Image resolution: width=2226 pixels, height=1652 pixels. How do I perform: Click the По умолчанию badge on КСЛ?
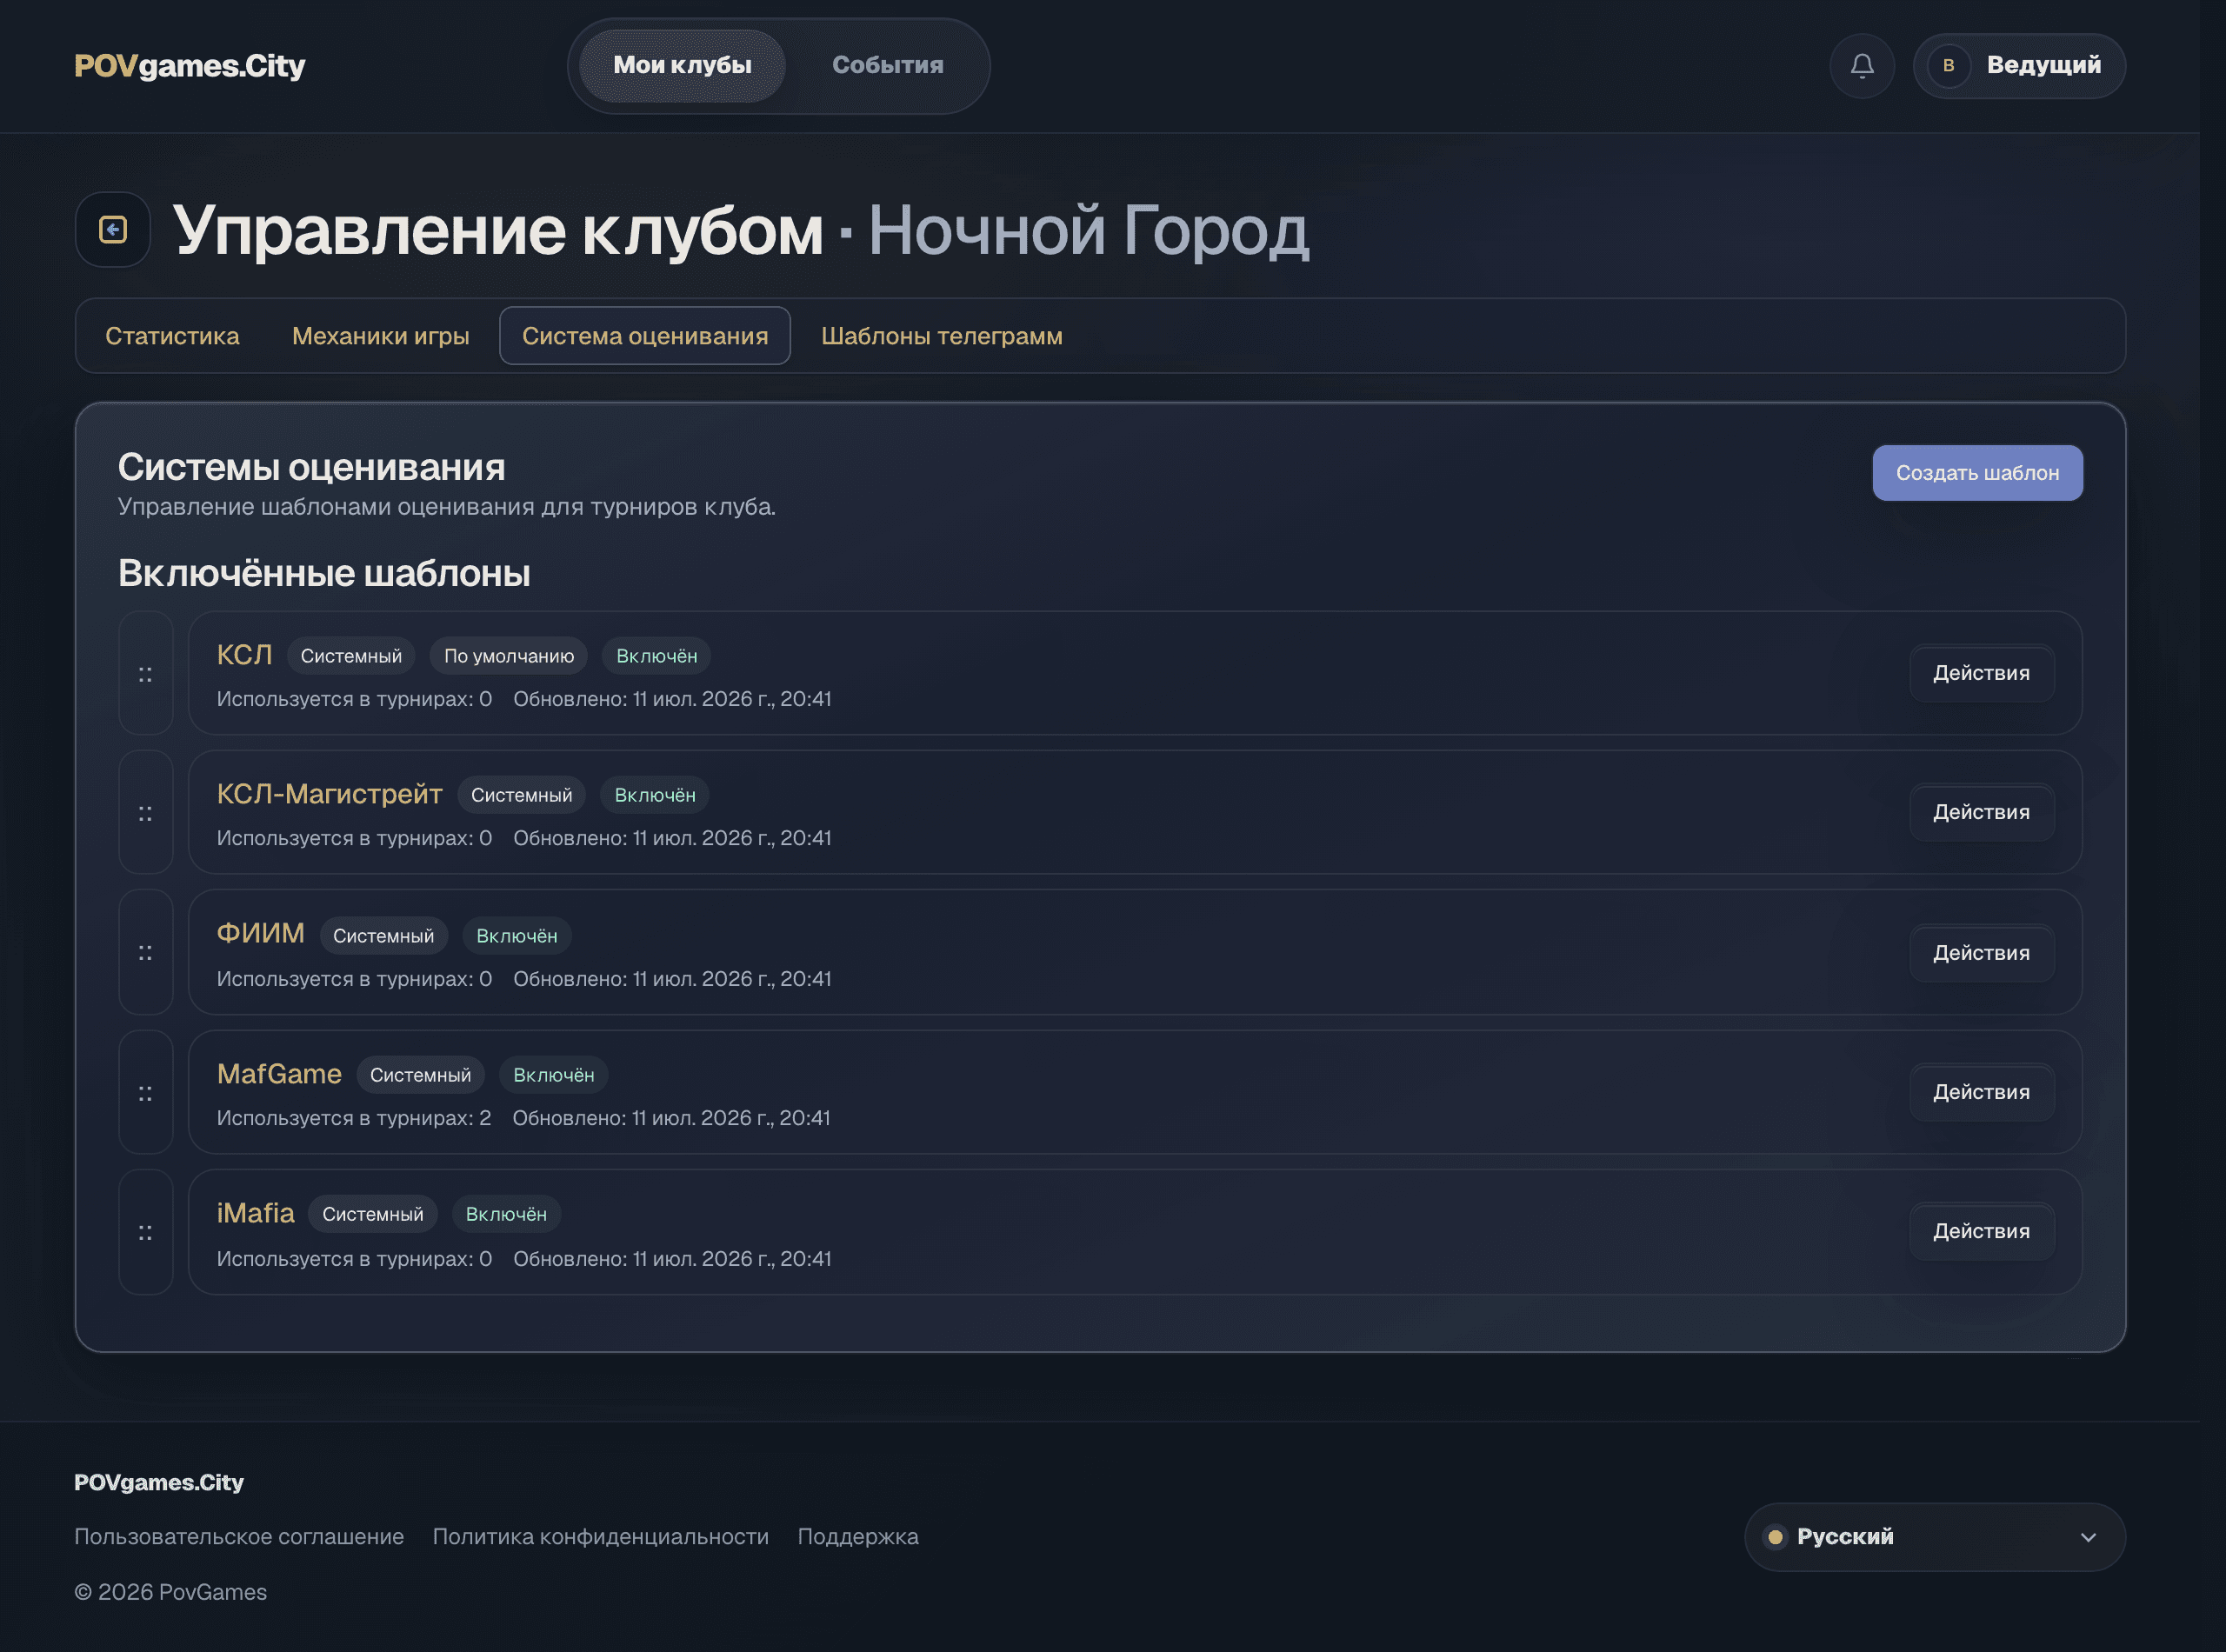(509, 656)
